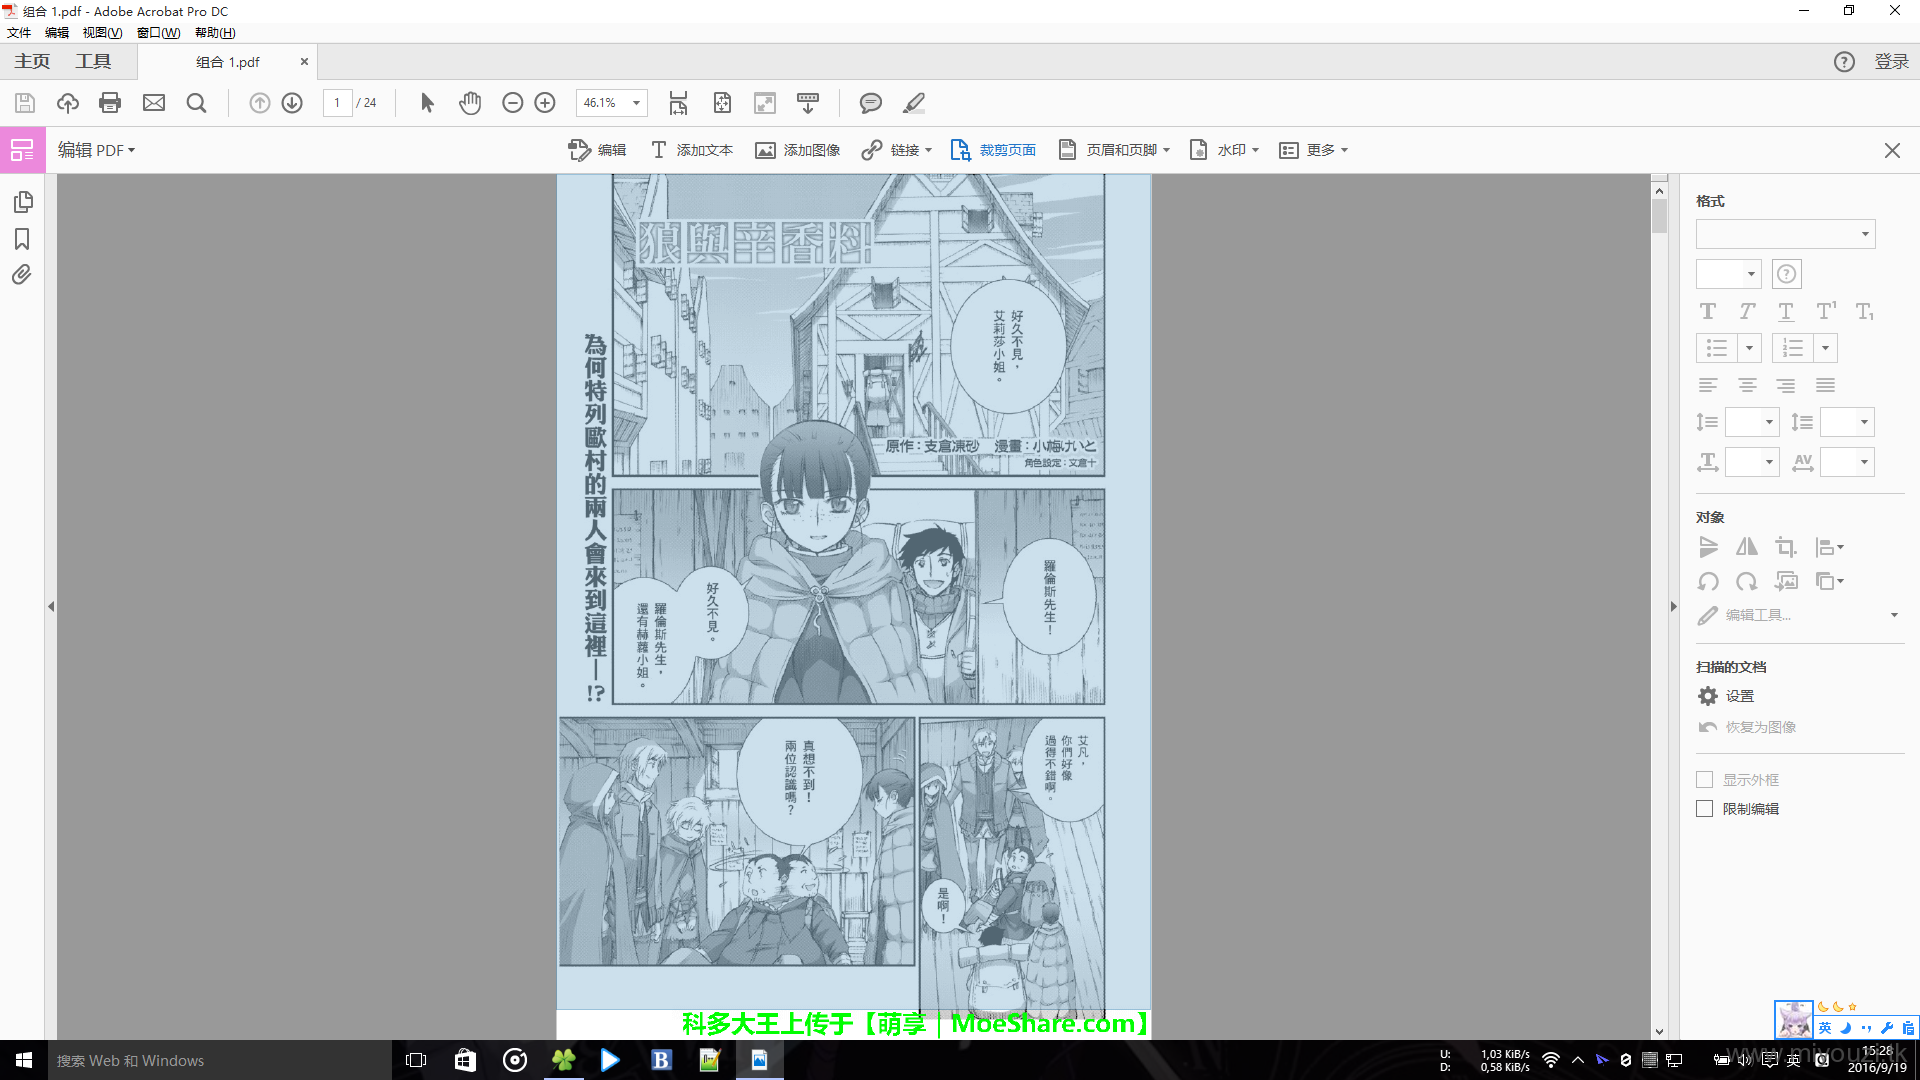Switch to the 工具 tab
Screen dimensions: 1920x1080
[x=93, y=62]
